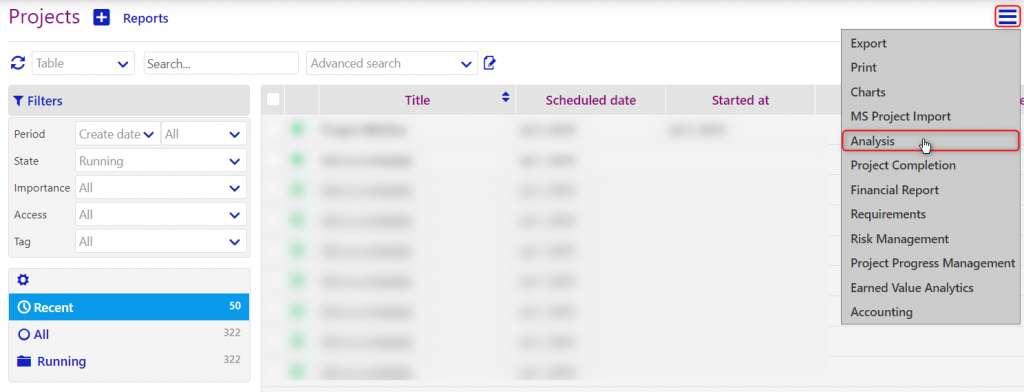Screen dimensions: 1024x392
Task: Open Risk Management menu item
Action: point(930,238)
